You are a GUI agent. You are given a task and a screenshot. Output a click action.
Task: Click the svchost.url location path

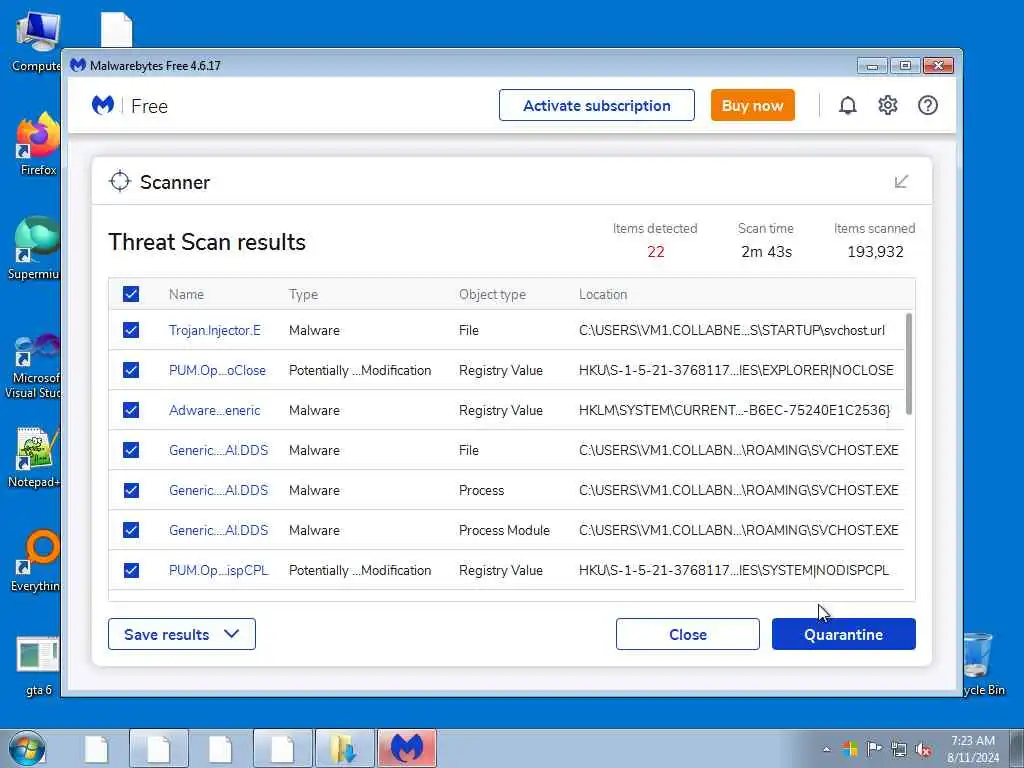731,330
